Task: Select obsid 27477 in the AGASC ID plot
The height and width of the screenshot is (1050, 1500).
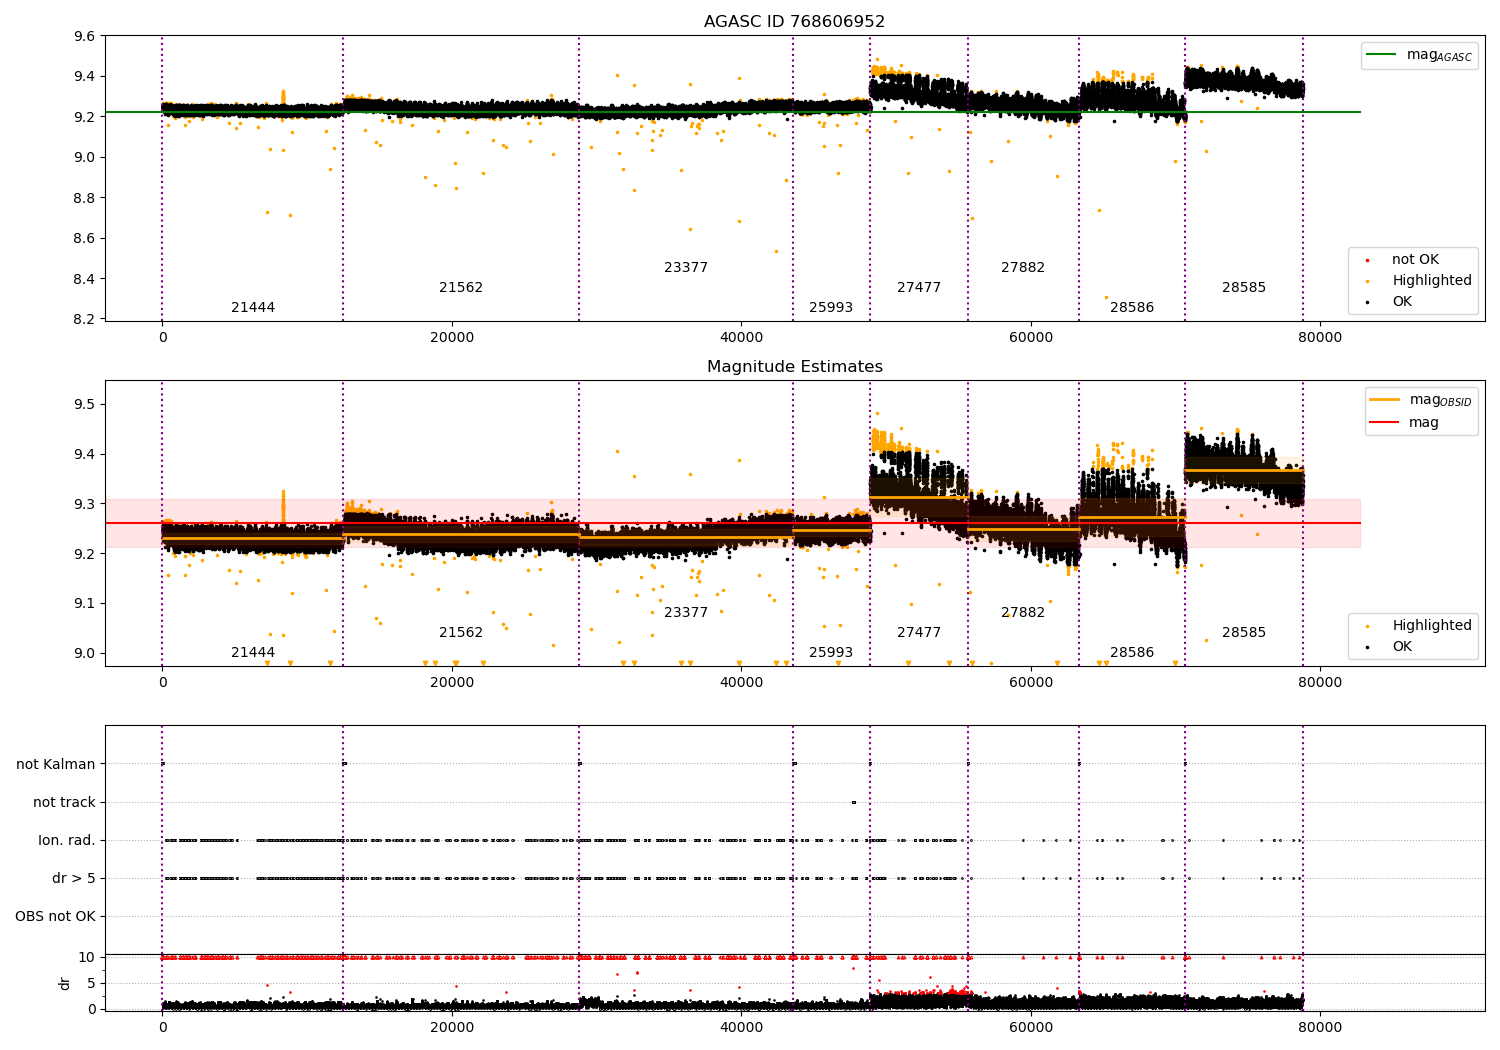Action: pos(919,288)
